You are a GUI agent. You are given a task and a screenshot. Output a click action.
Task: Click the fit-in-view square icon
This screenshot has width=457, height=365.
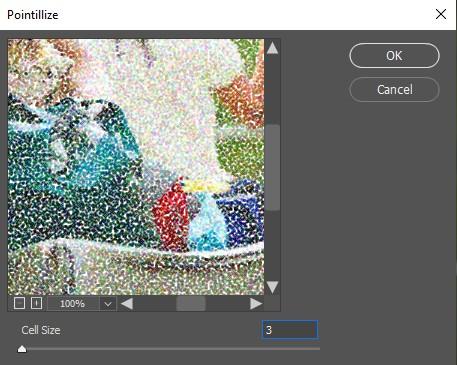pos(19,303)
